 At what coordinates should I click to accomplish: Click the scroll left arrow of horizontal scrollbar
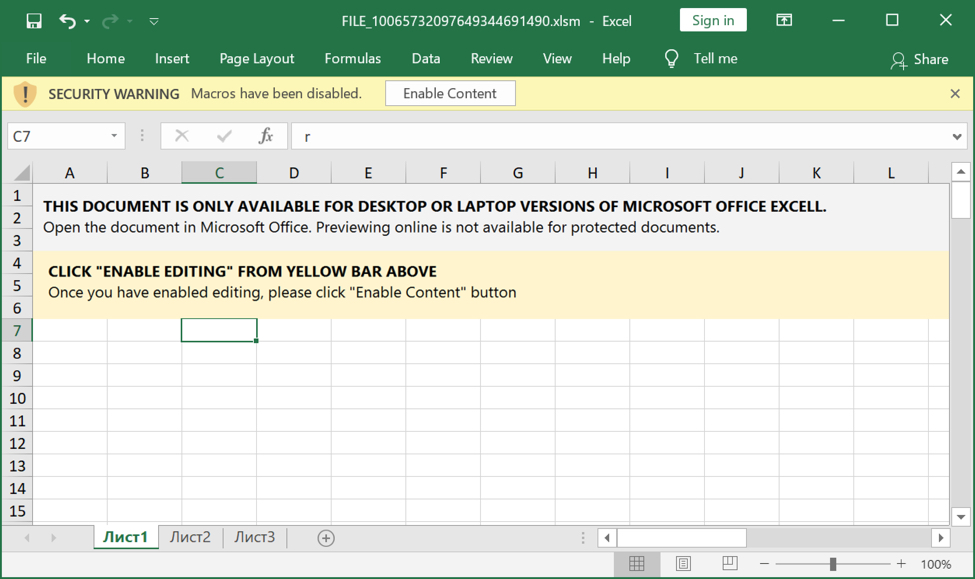[x=607, y=537]
